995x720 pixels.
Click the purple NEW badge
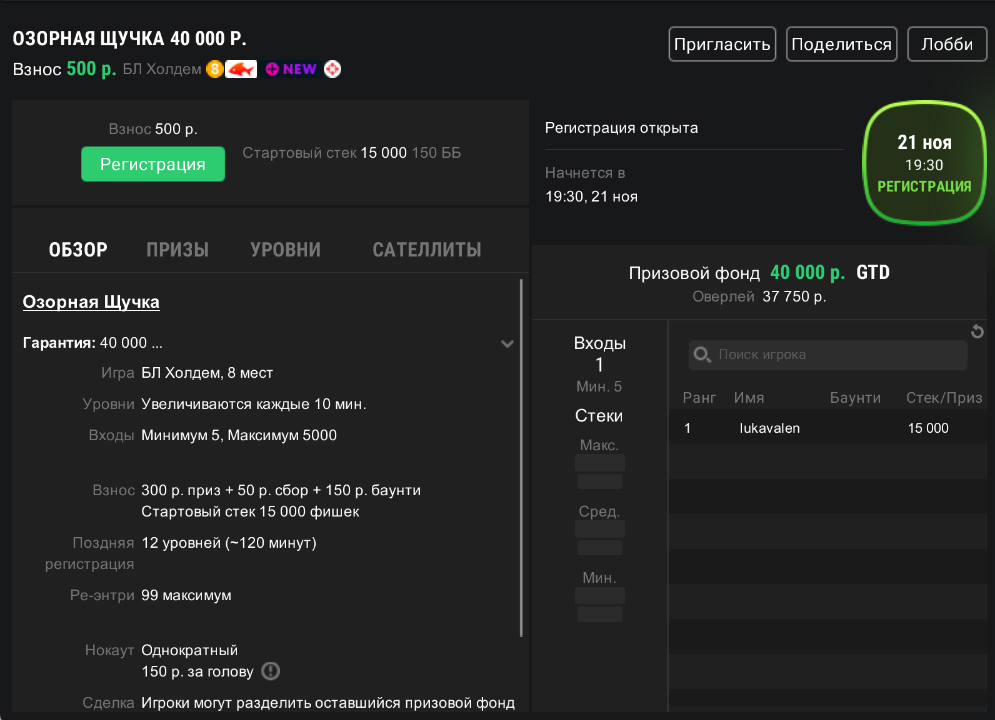coord(291,69)
